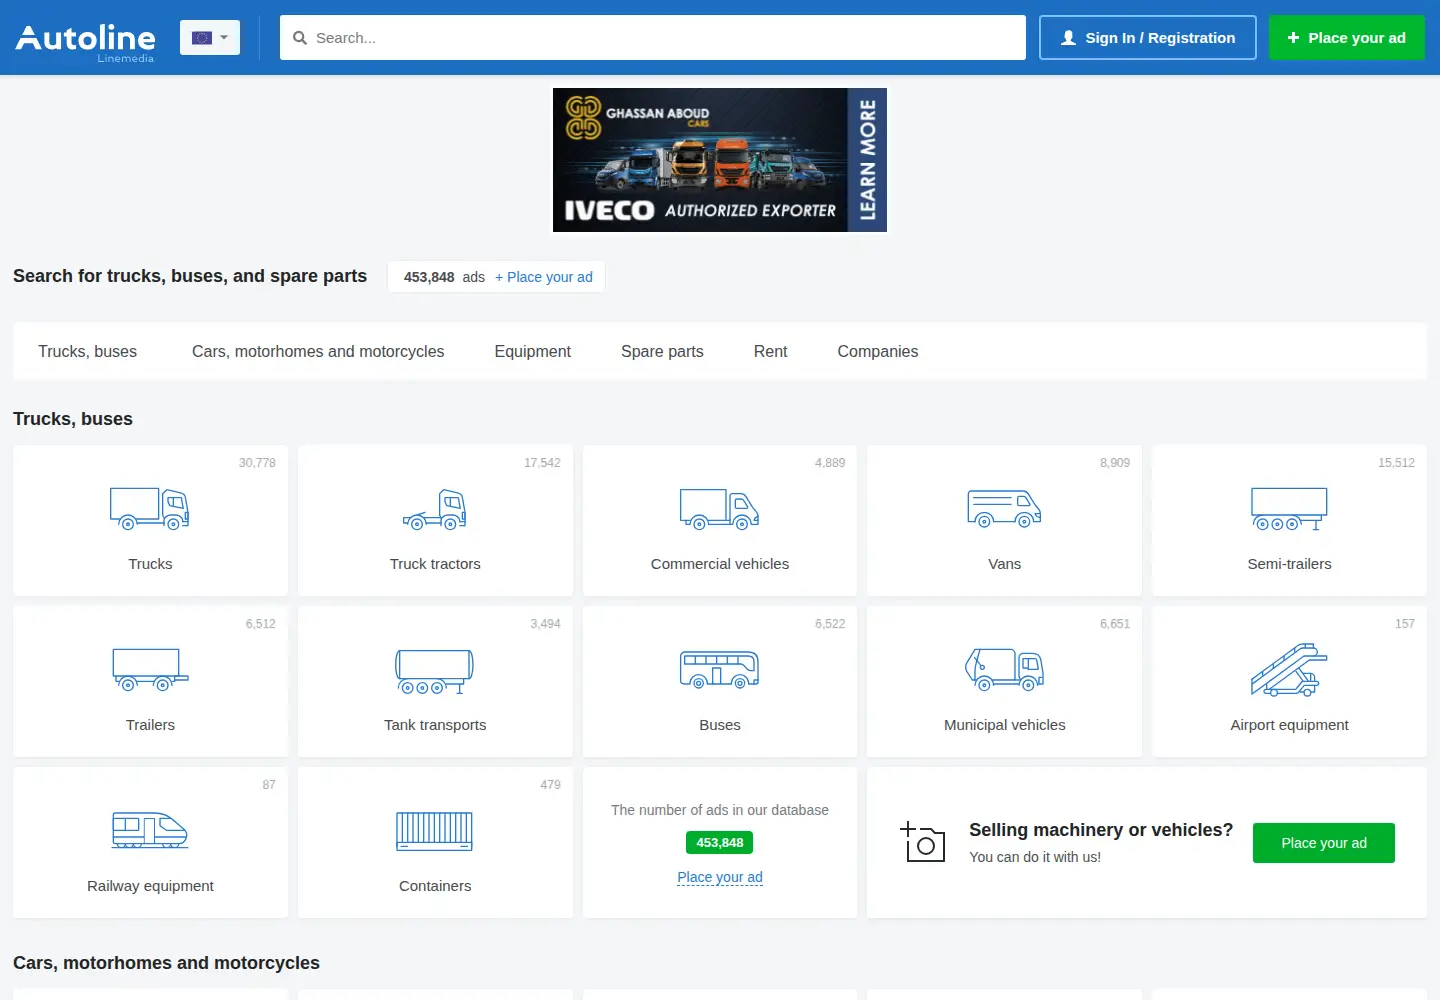The height and width of the screenshot is (1000, 1440).
Task: Click the Tank transports icon
Action: tap(435, 671)
